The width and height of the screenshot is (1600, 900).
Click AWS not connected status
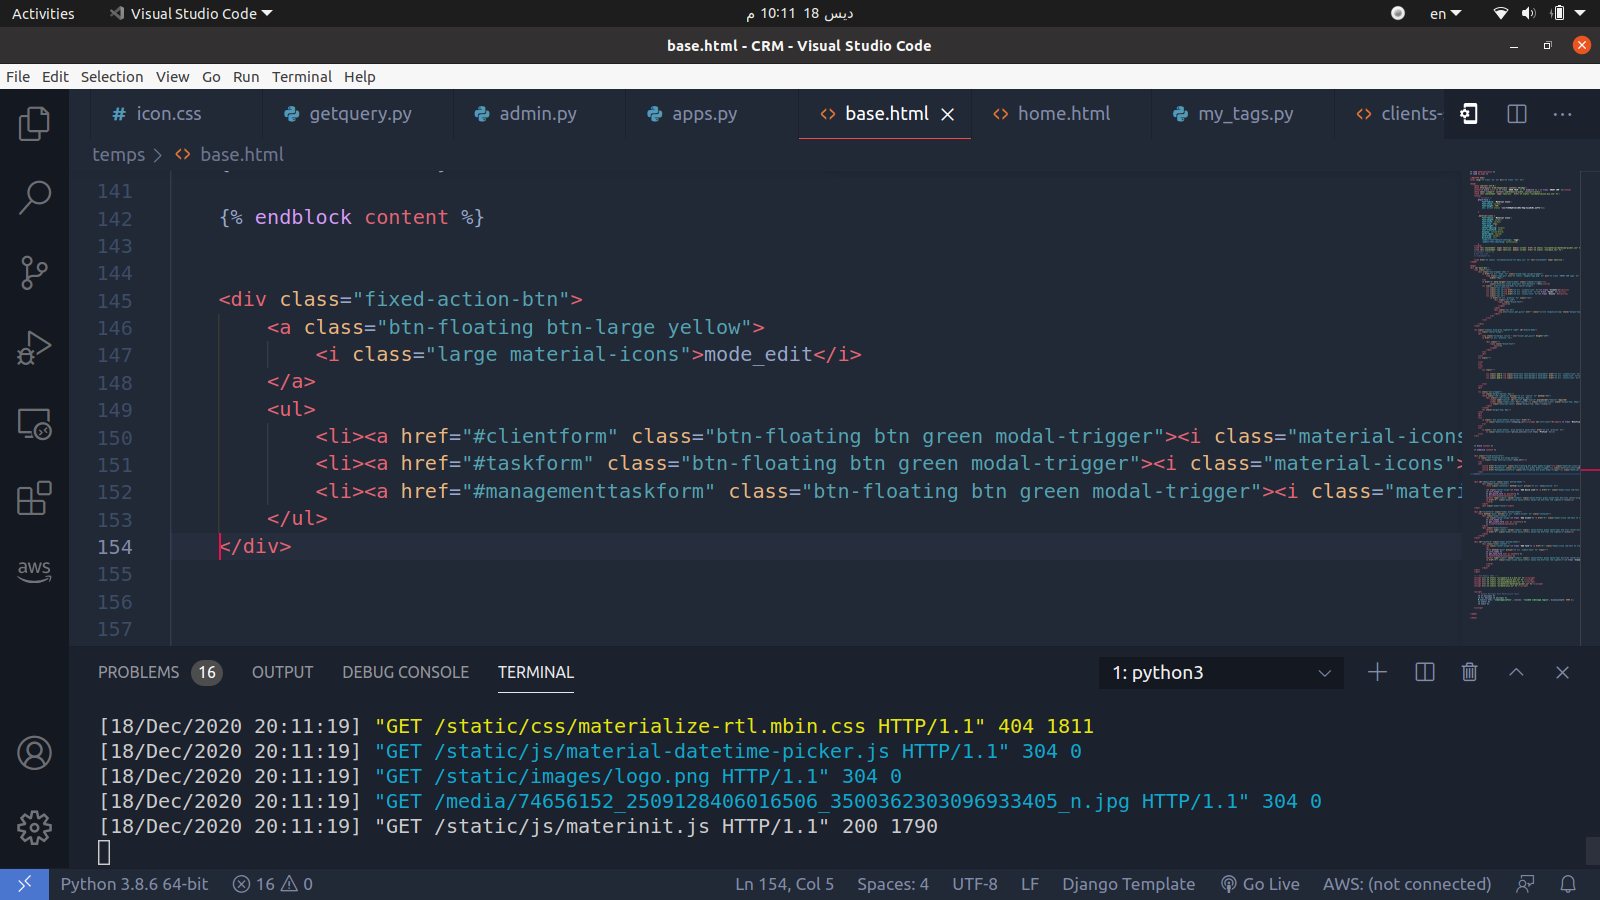[x=1406, y=884]
